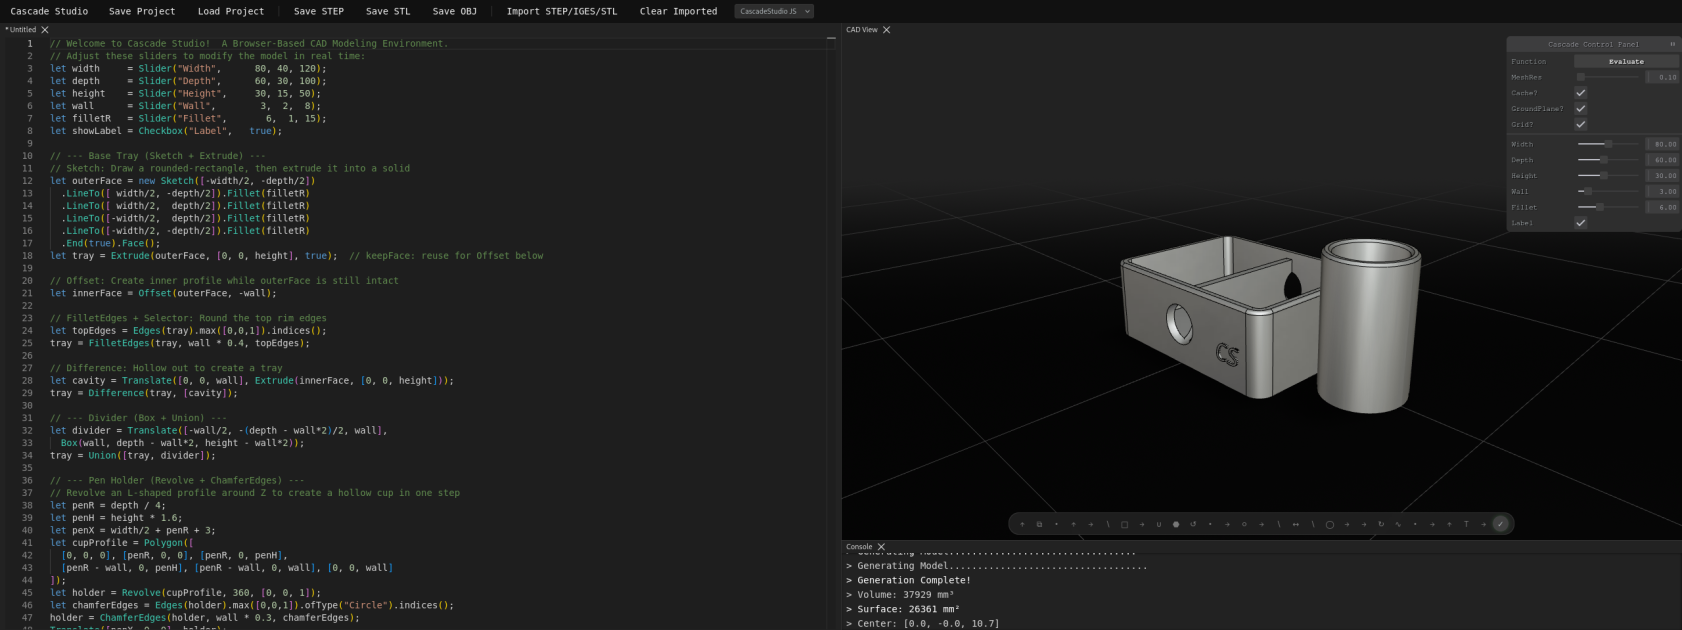Toggle the Grid? checkbox
The width and height of the screenshot is (1682, 630).
[x=1581, y=124]
